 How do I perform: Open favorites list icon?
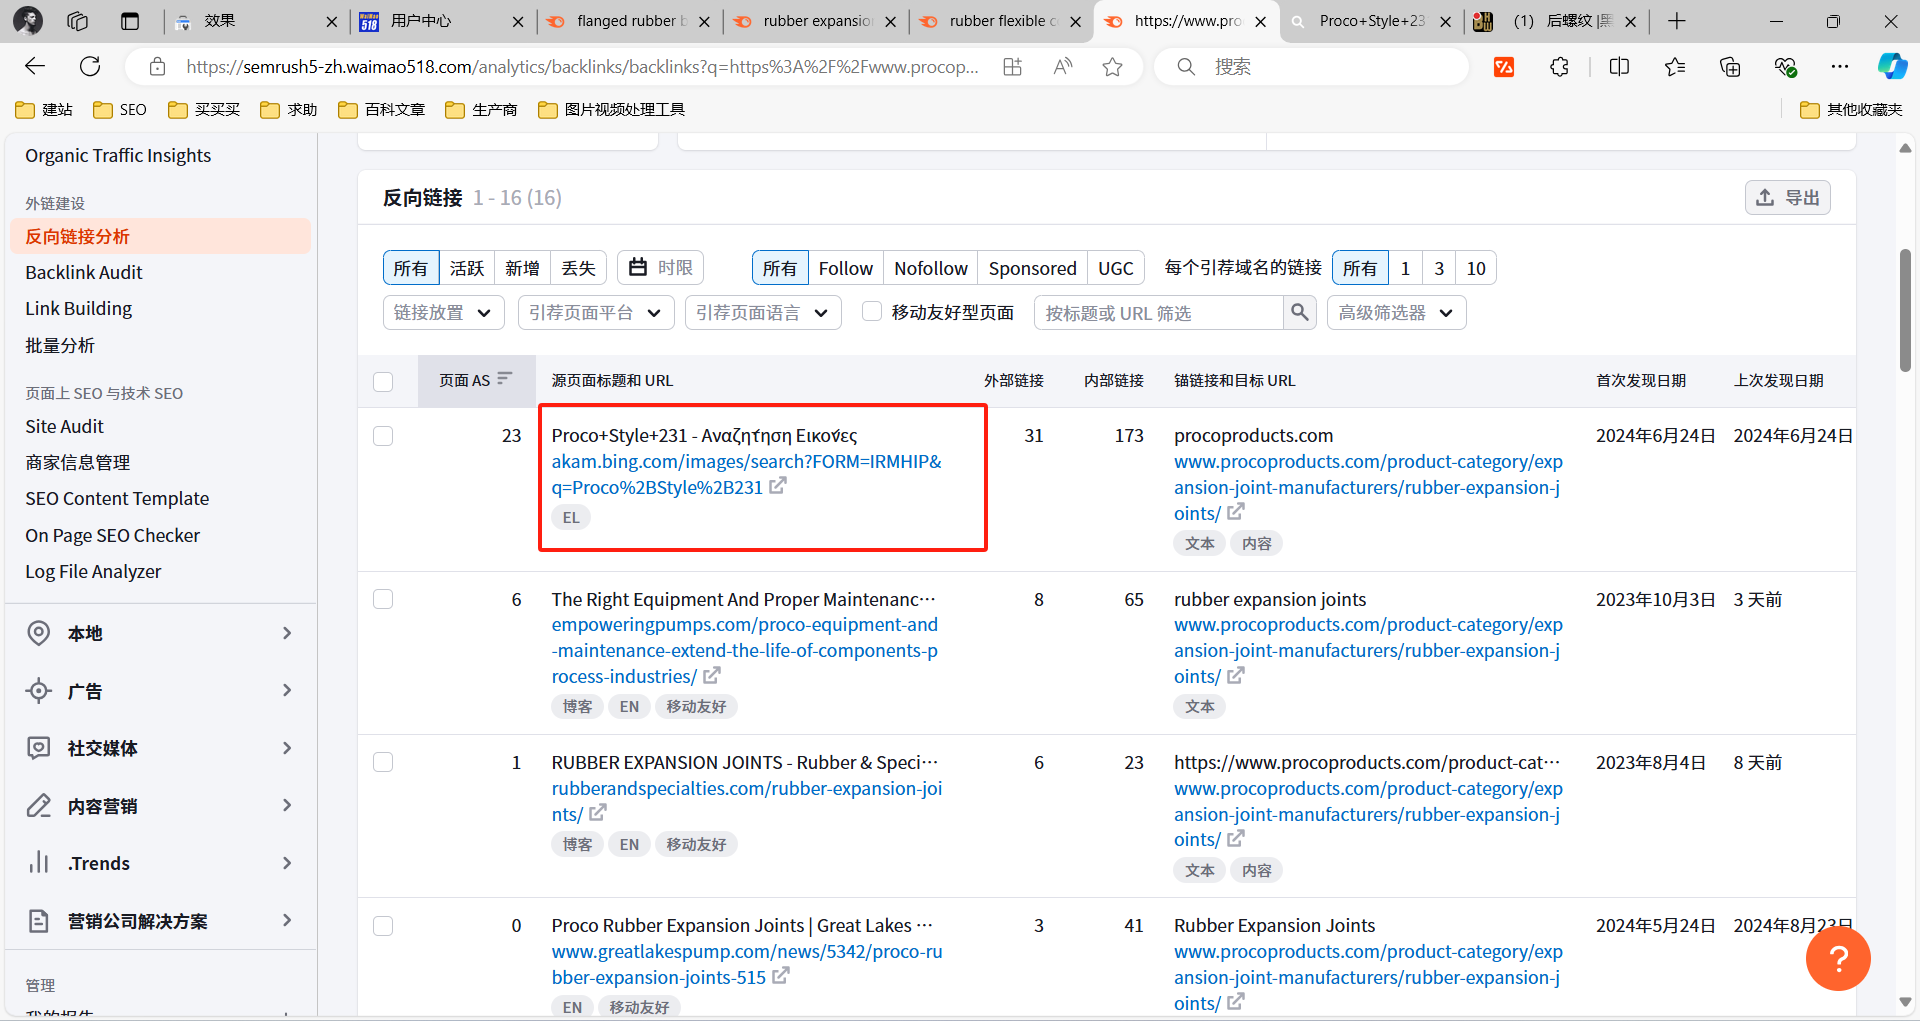click(x=1675, y=67)
